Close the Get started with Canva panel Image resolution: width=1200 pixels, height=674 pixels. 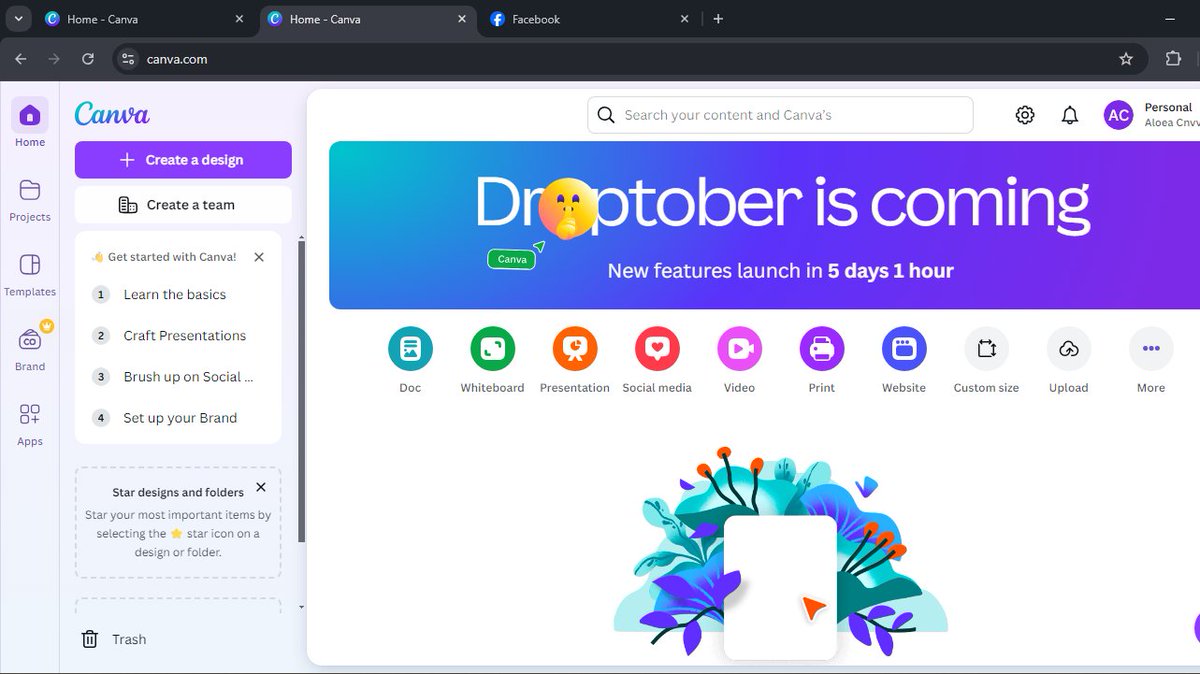(x=259, y=257)
